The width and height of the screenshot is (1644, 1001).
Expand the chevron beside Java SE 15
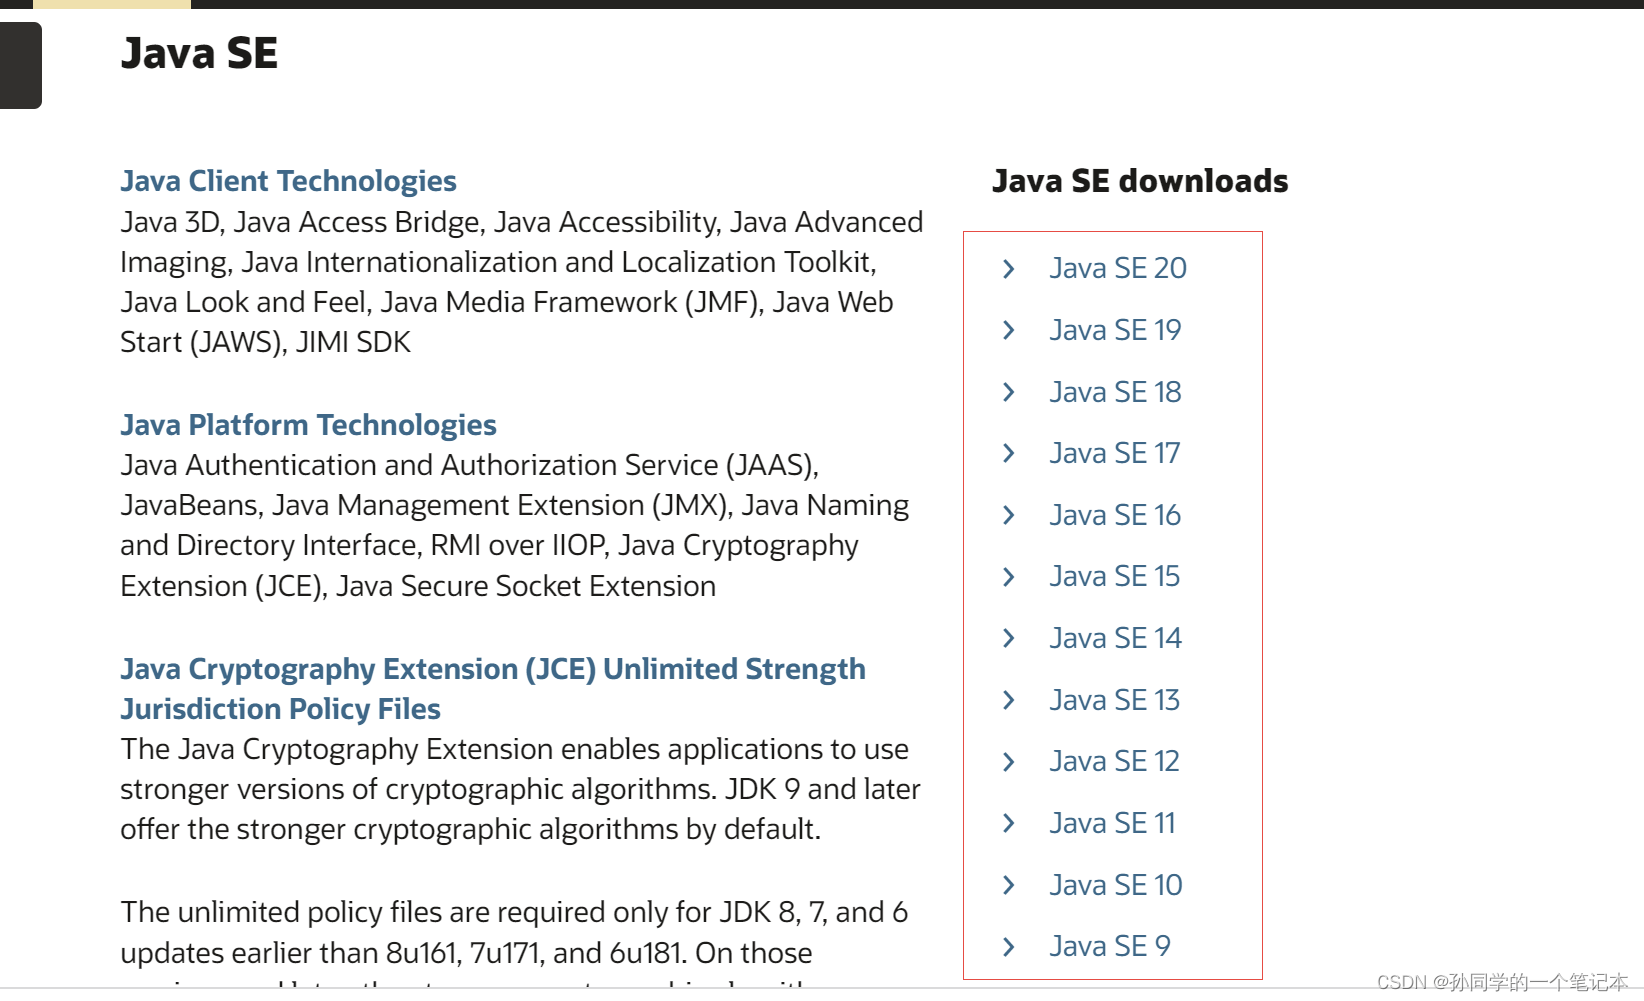pos(1009,577)
